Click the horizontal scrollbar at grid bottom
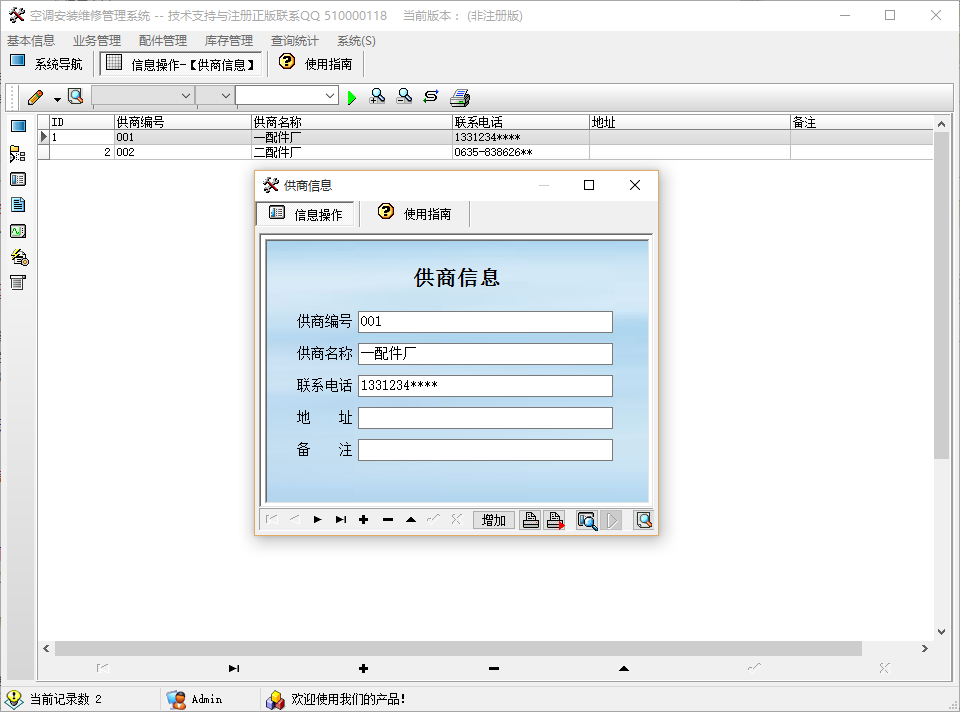The width and height of the screenshot is (960, 712). [457, 649]
